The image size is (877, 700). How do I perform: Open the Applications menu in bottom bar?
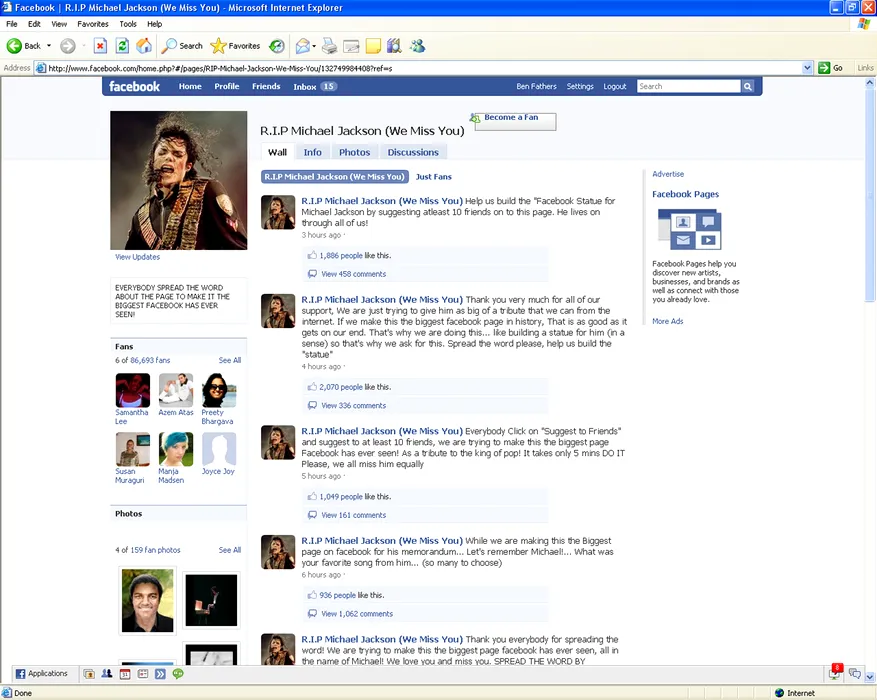(x=41, y=674)
